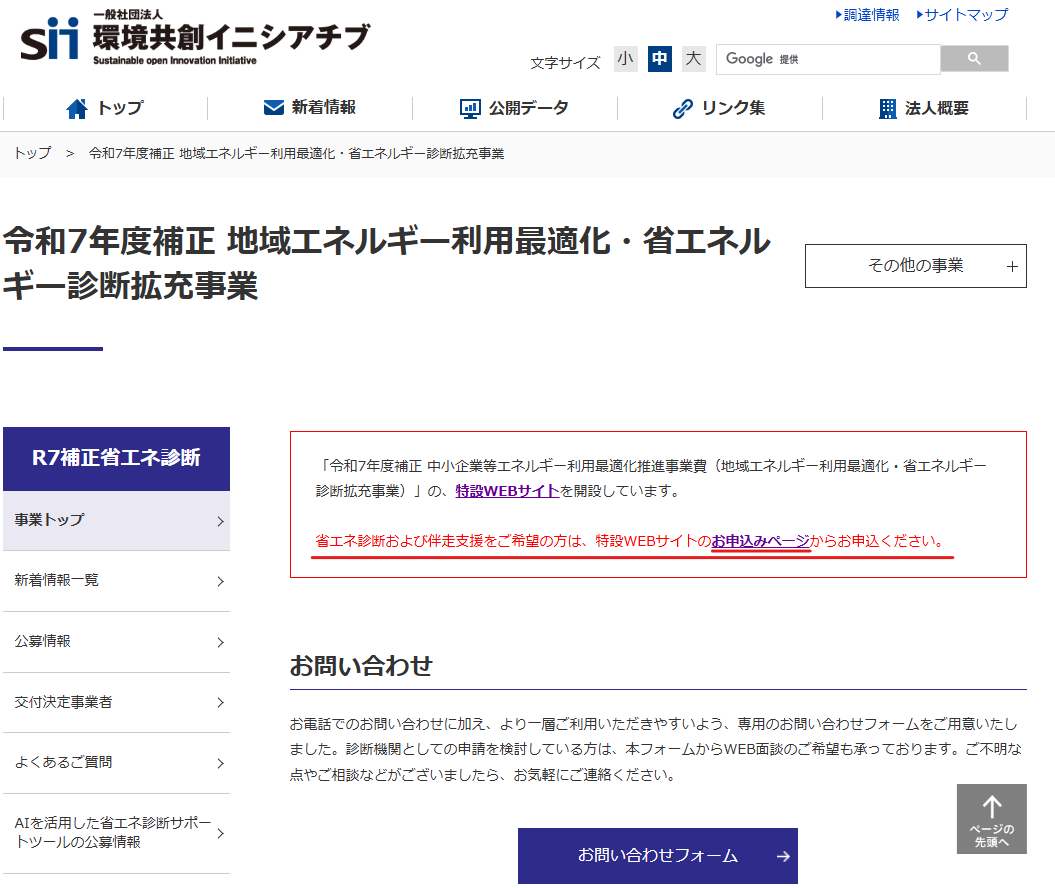Open the 公開データ navigation item
Screen dimensions: 1055x888
pyautogui.click(x=515, y=108)
